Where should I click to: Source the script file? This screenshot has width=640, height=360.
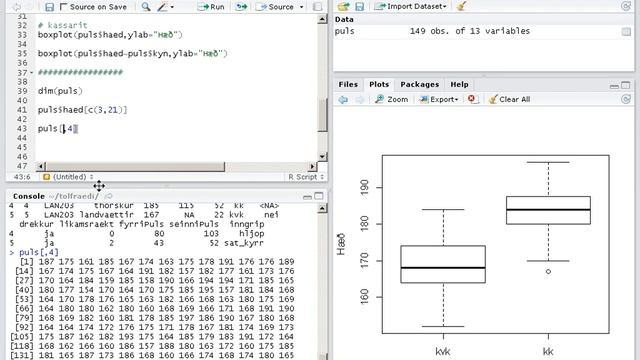275,7
